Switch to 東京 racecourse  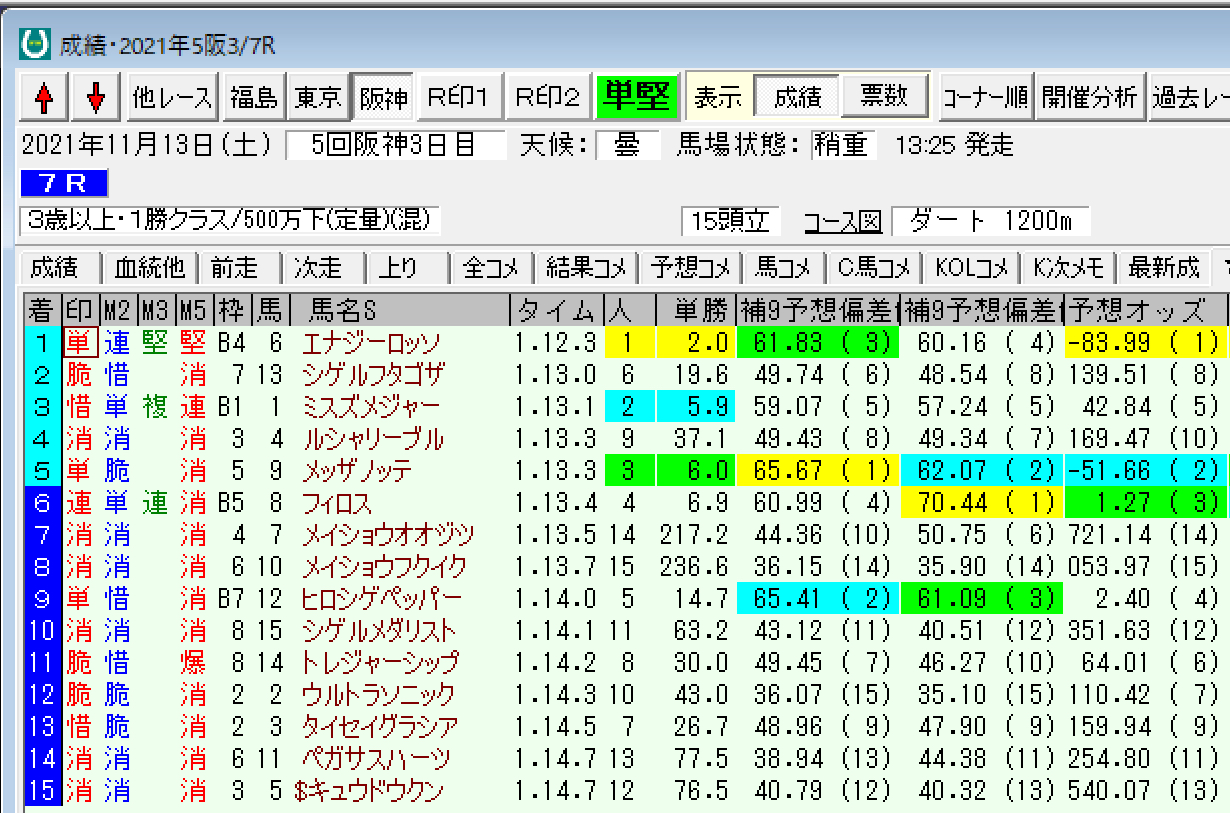[x=318, y=97]
